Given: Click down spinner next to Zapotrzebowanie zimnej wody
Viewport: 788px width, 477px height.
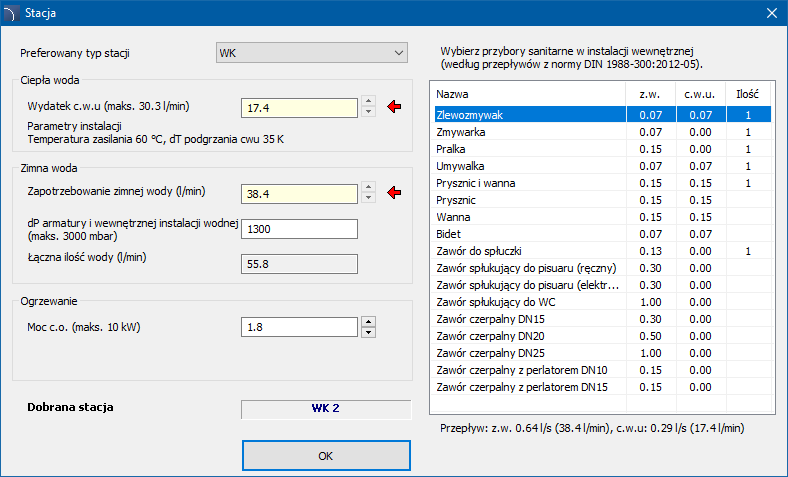Looking at the screenshot, I should coord(368,196).
